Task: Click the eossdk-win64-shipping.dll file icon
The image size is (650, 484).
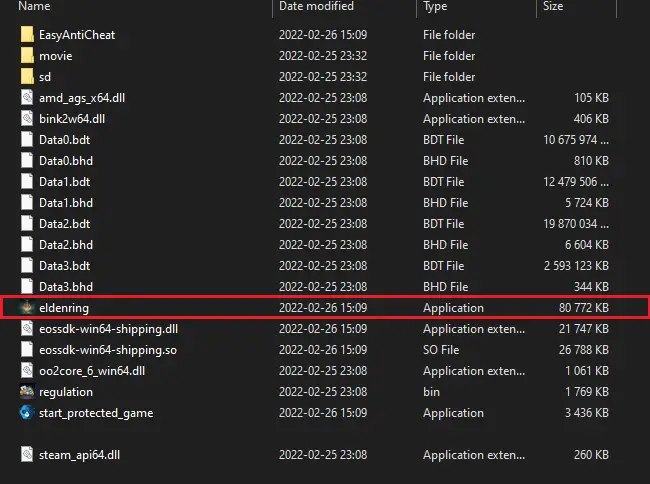Action: click(x=27, y=329)
